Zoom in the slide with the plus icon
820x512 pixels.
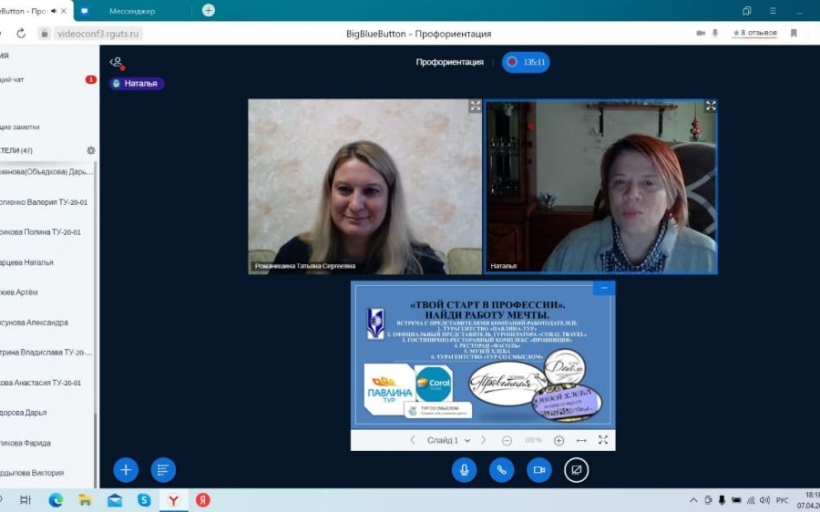[559, 440]
